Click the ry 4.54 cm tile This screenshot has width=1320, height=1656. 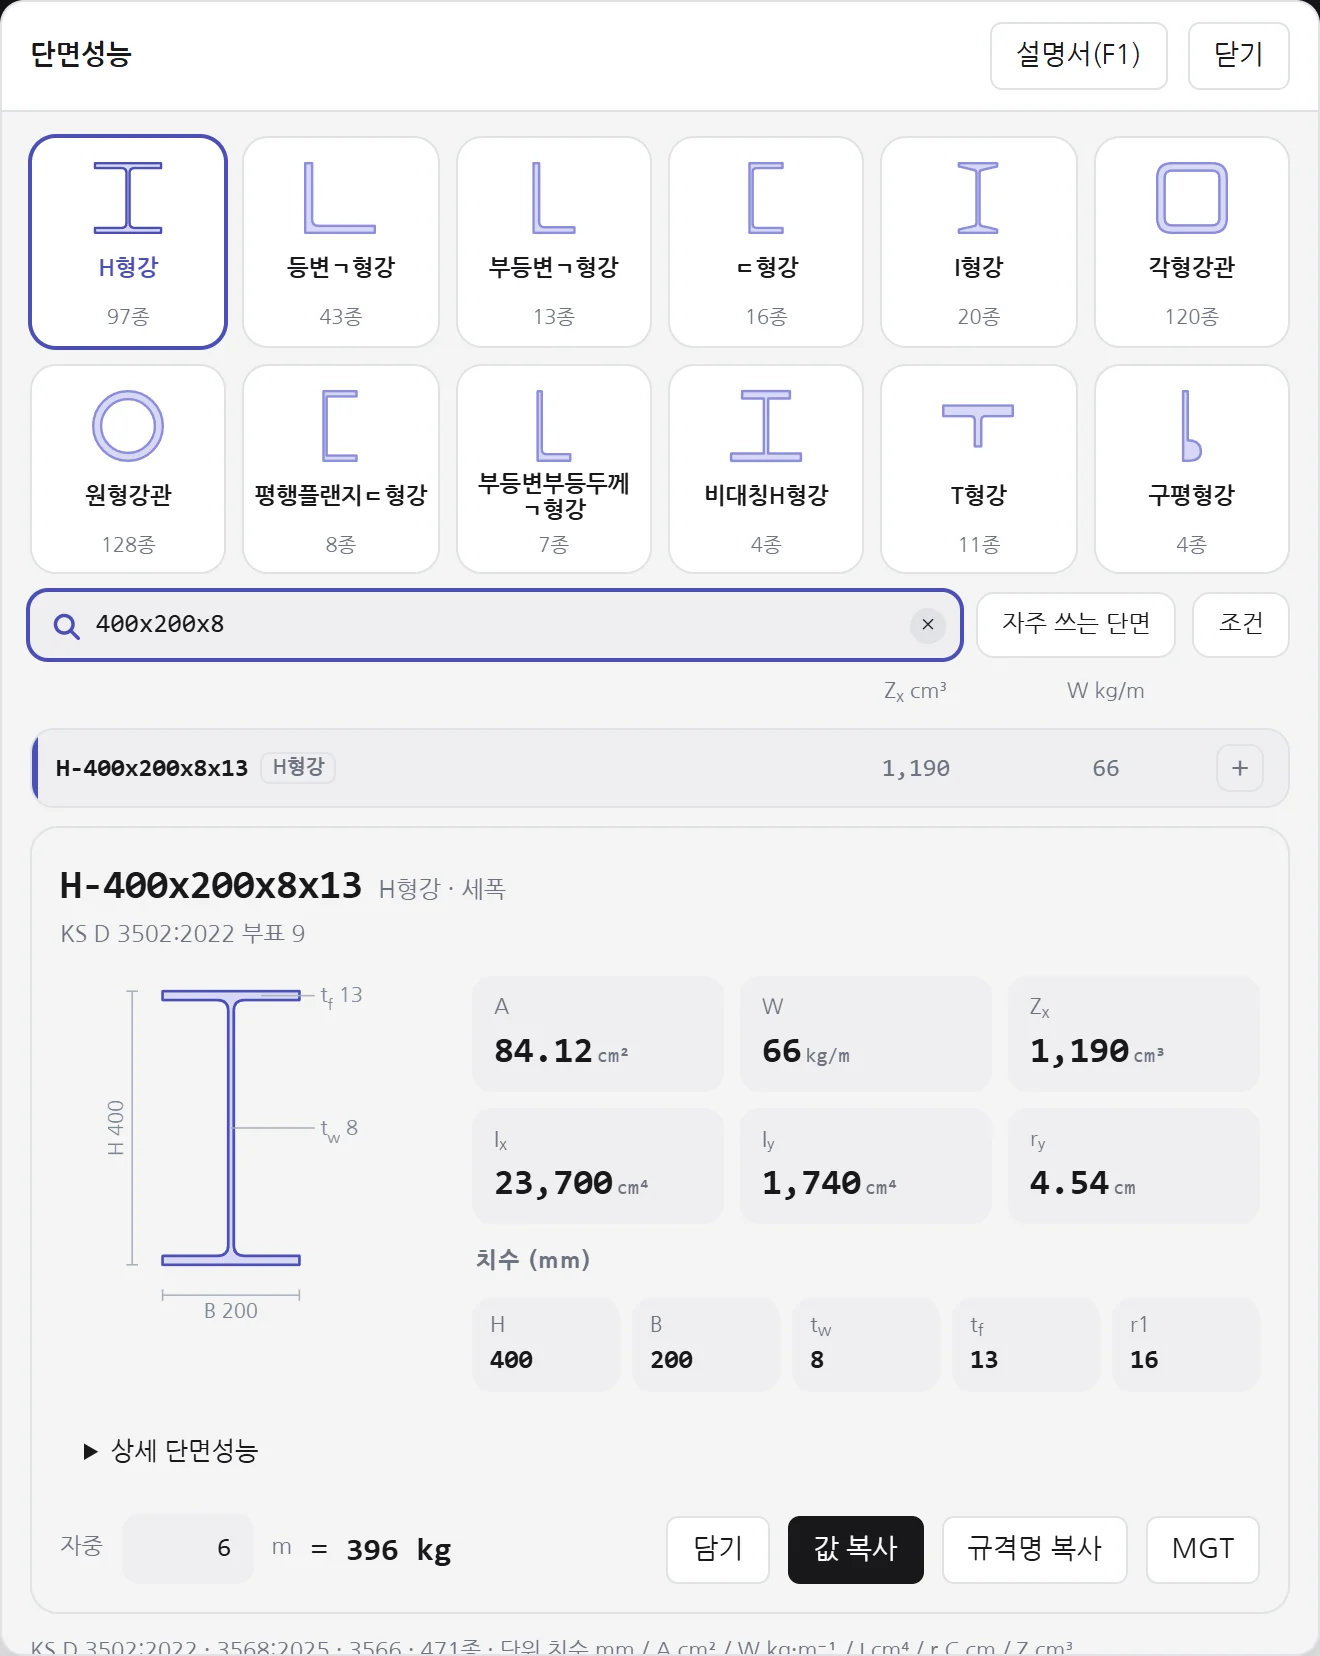tap(1134, 1166)
